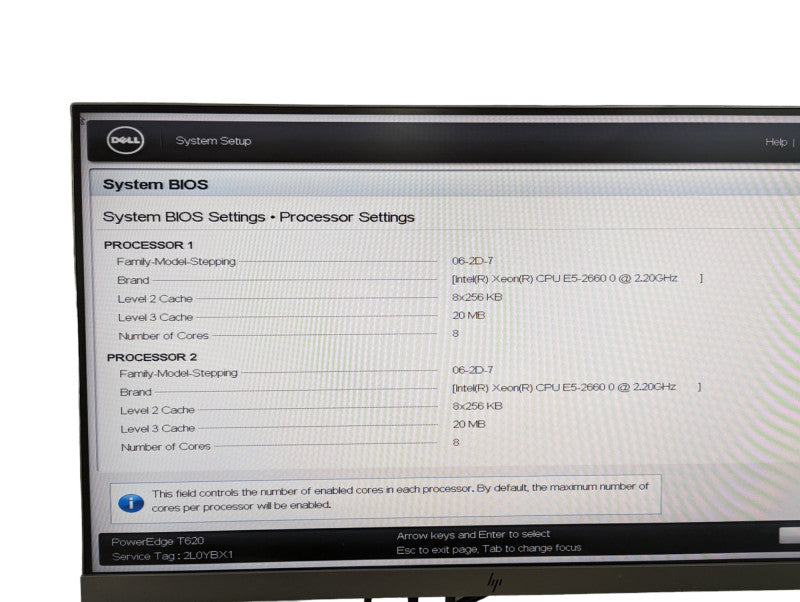
Task: Select Processor 1 Level 3 Cache label
Action: click(156, 317)
